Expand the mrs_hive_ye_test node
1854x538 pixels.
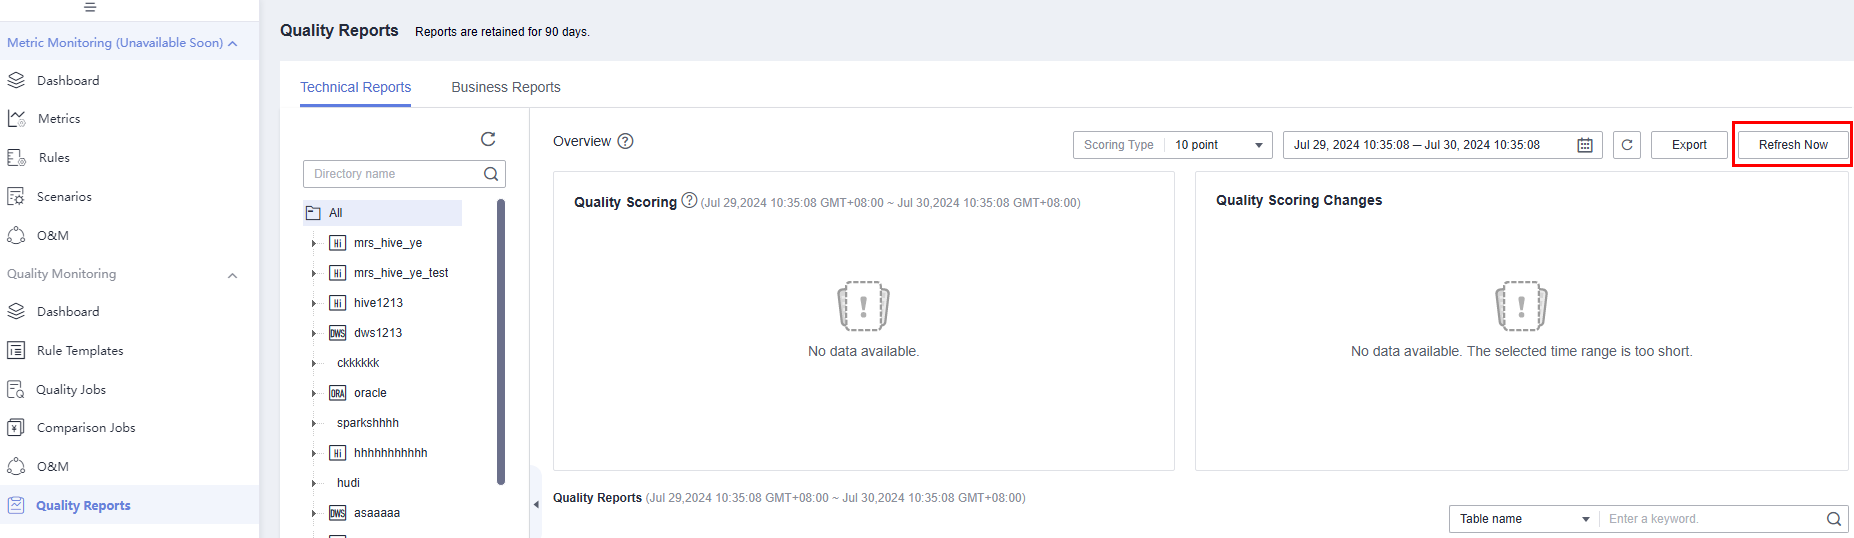[313, 273]
